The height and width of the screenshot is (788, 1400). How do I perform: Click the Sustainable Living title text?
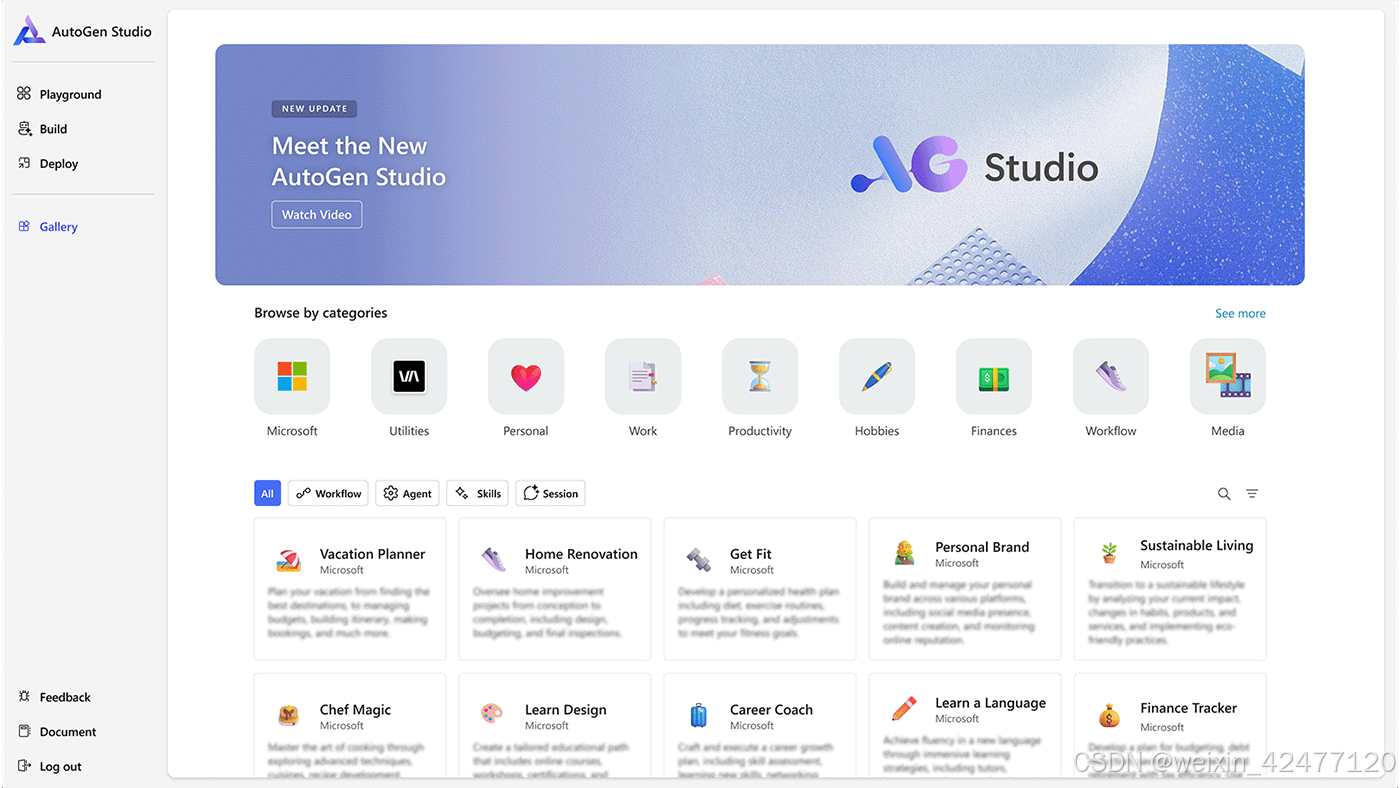click(1196, 545)
